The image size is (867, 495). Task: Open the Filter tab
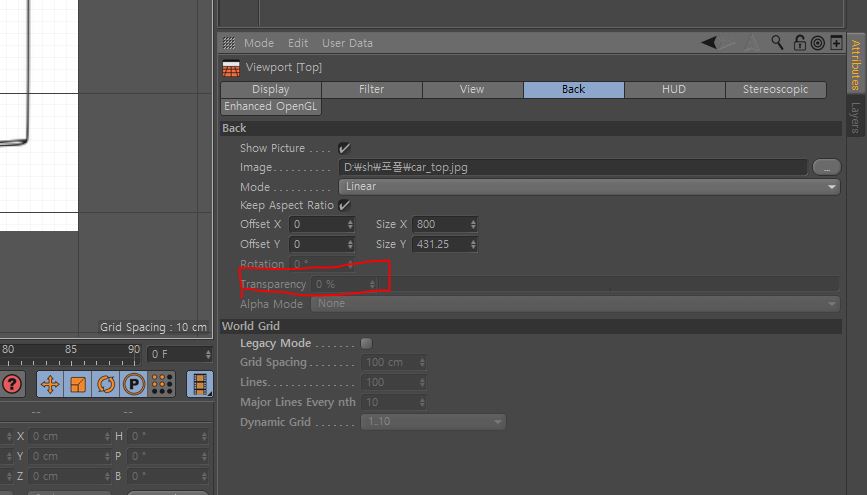[x=371, y=89]
